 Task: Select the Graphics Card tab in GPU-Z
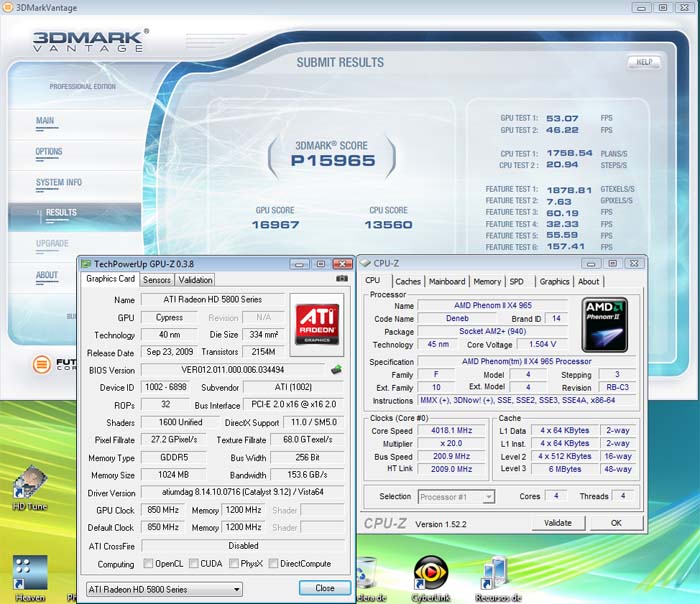click(x=110, y=279)
